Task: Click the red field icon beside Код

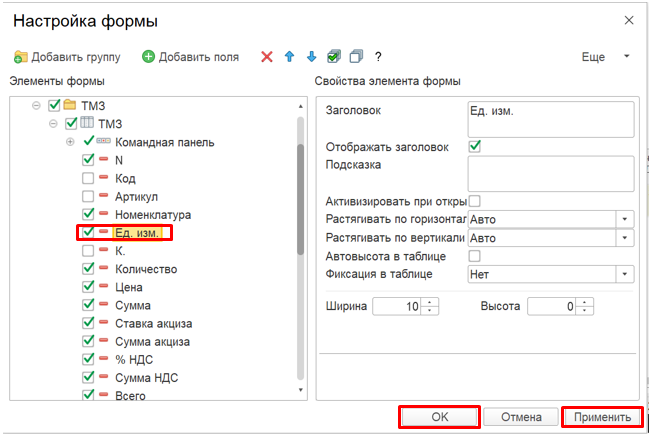Action: [x=103, y=177]
